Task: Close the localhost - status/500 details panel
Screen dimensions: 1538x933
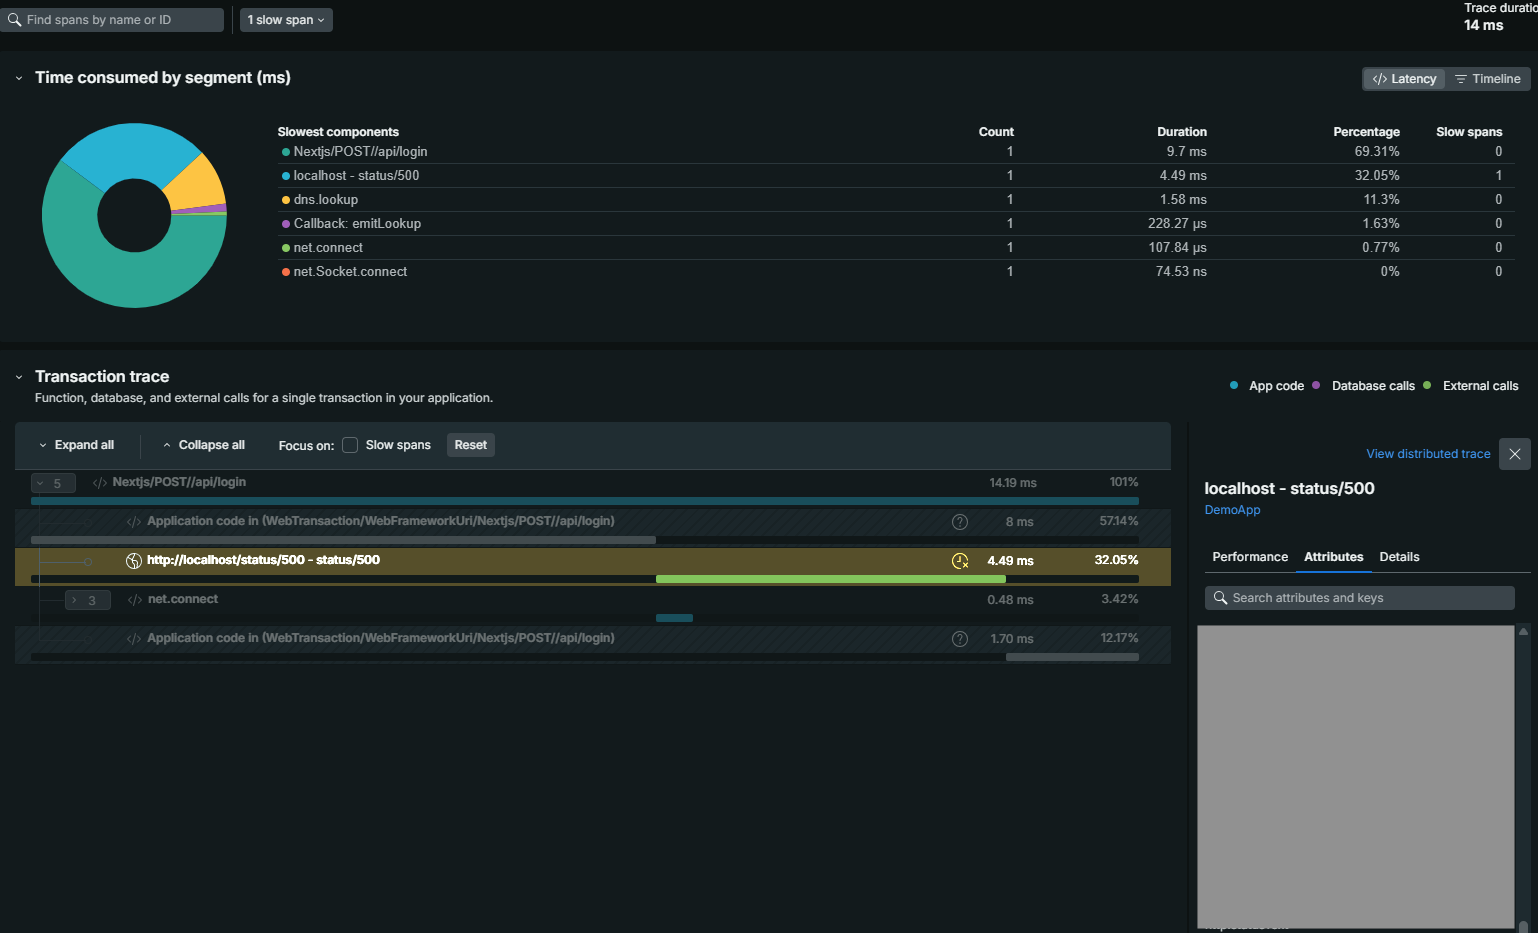Action: (x=1515, y=454)
